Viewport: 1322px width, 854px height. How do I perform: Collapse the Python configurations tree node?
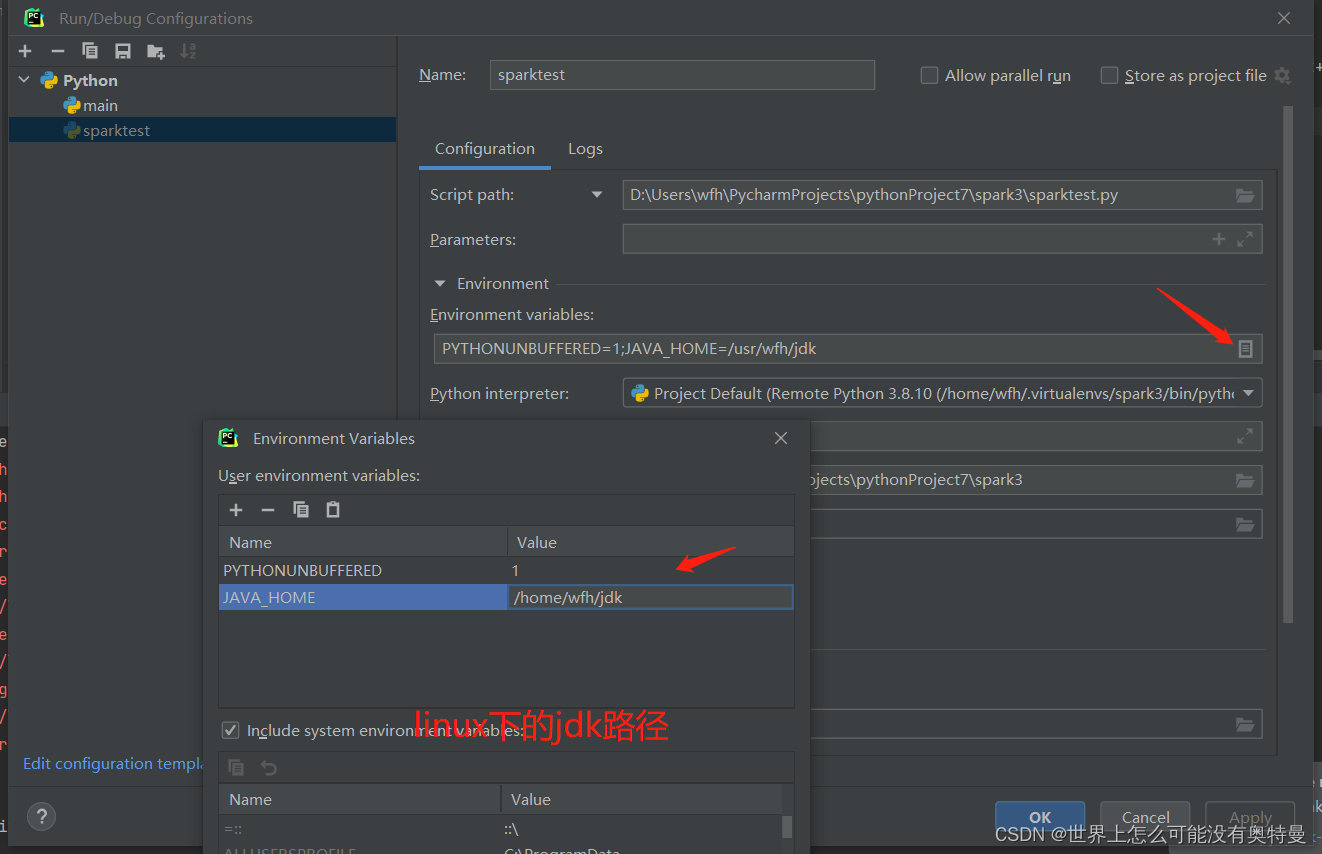(24, 80)
